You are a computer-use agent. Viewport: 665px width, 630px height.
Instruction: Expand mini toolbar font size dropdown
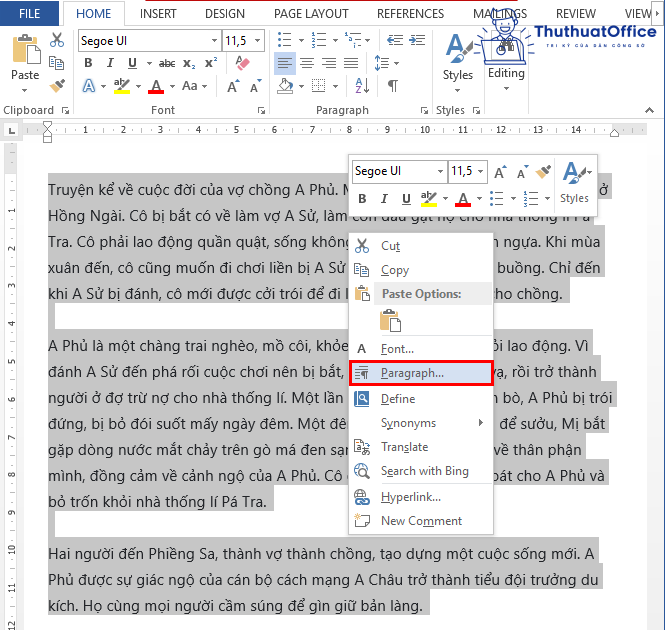point(481,171)
